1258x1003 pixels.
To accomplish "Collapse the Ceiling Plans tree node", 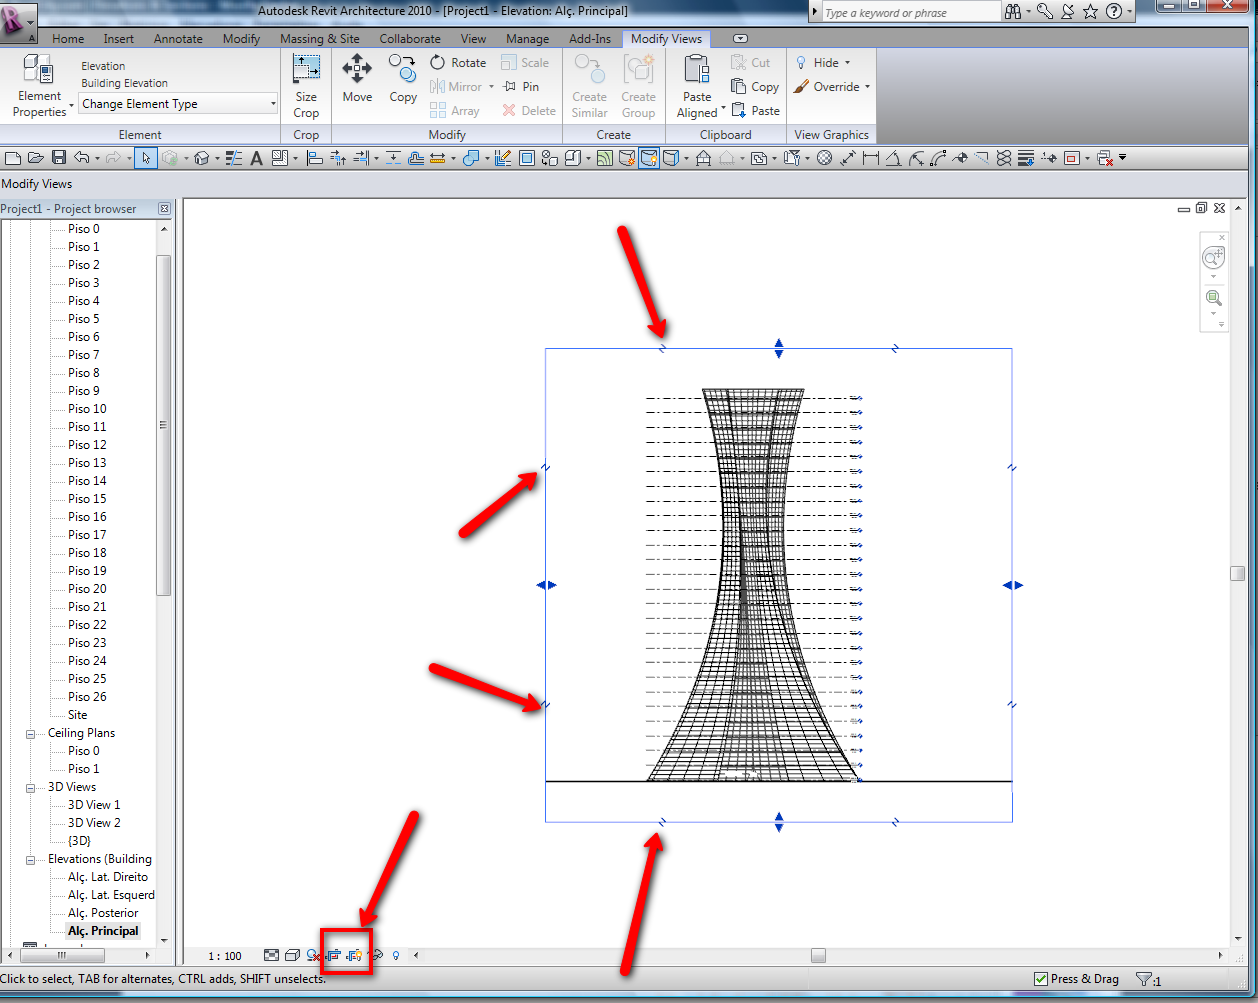I will [31, 733].
